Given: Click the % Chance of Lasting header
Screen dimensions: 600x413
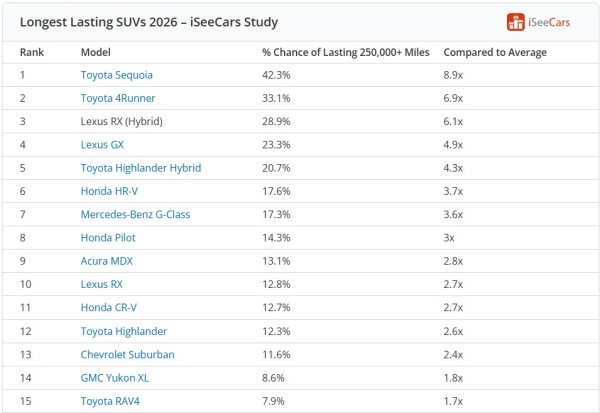Looking at the screenshot, I should click(346, 52).
